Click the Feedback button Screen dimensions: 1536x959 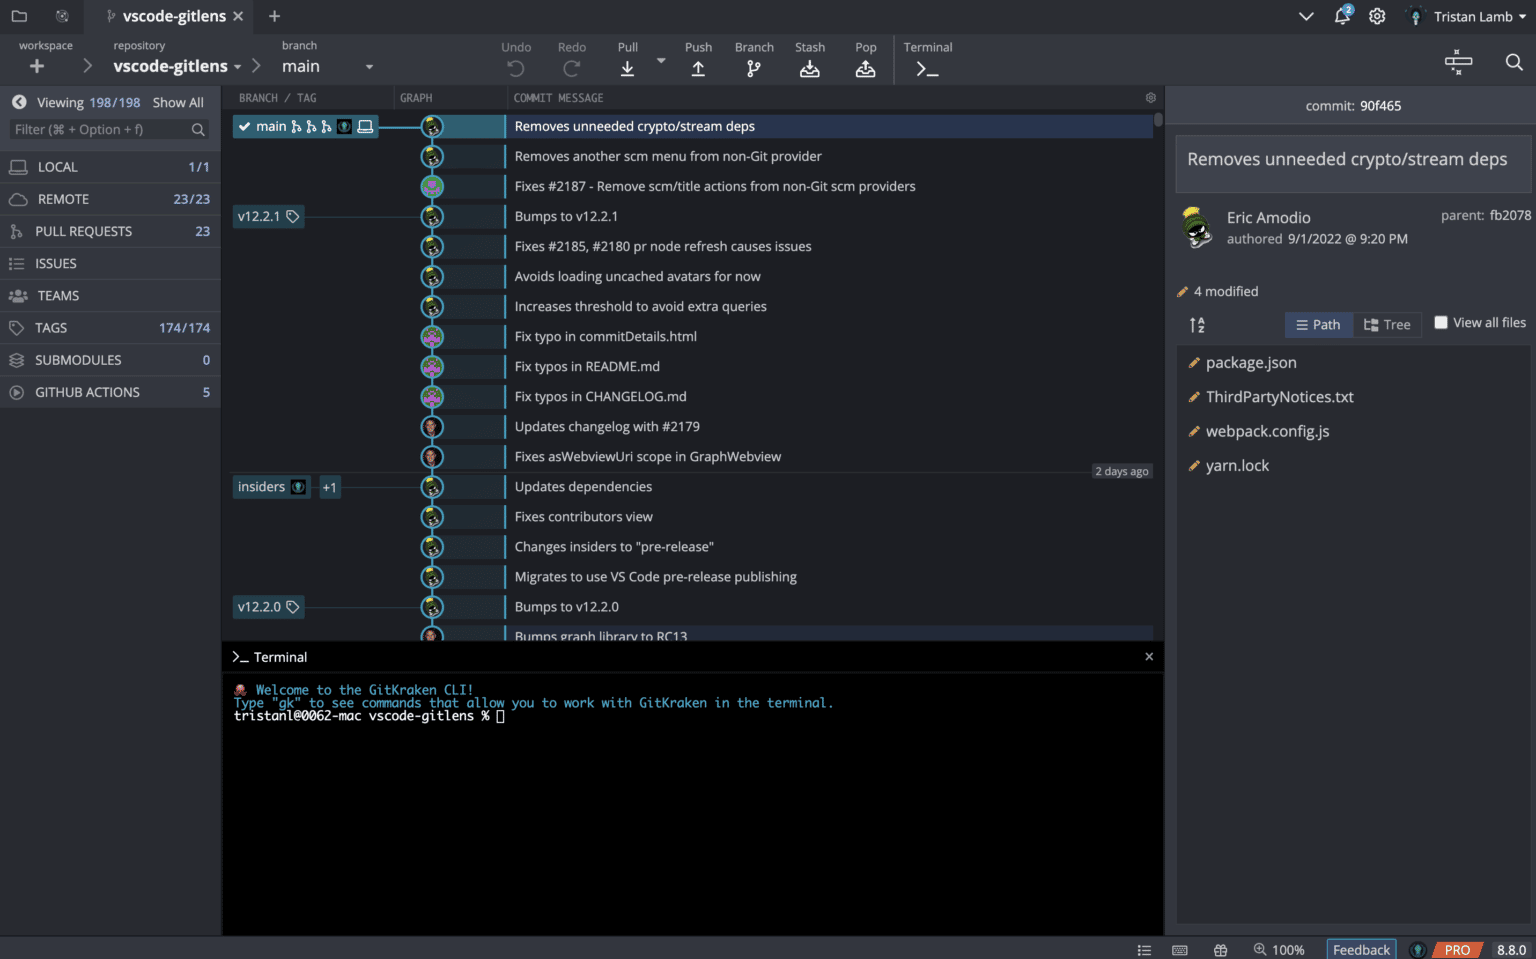coord(1360,949)
